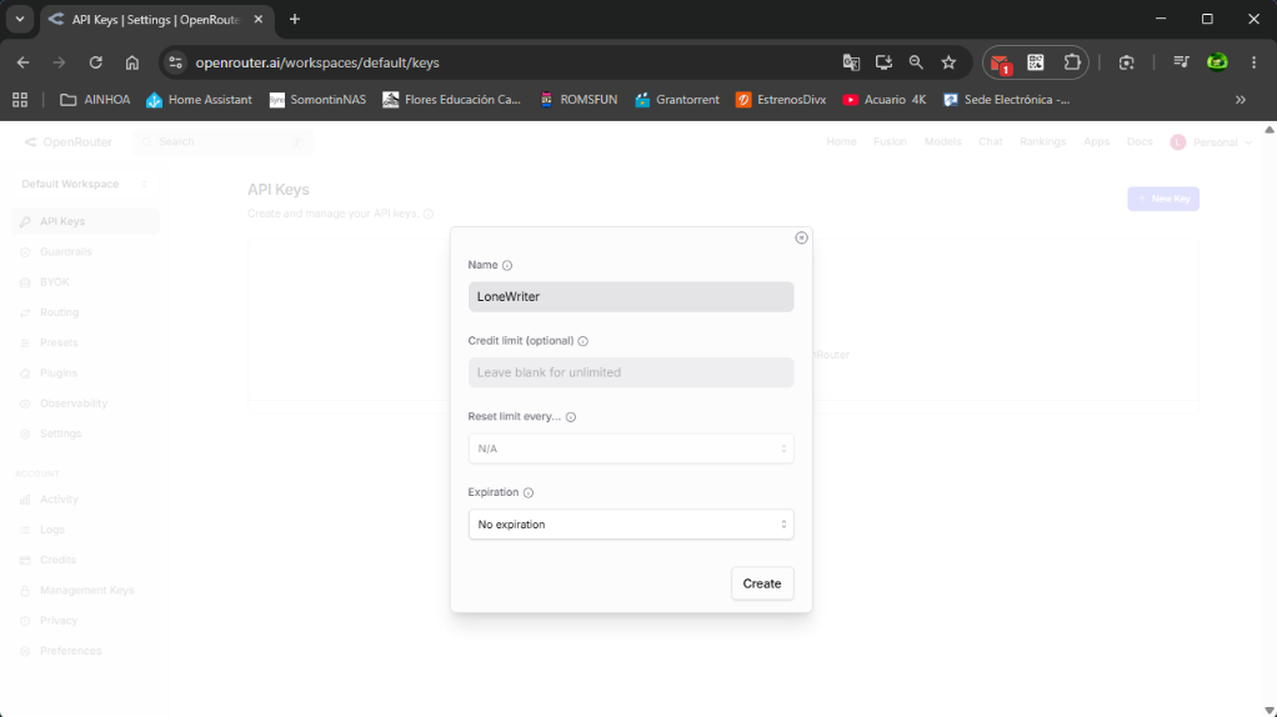Open Plugins in the sidebar

pyautogui.click(x=85, y=373)
